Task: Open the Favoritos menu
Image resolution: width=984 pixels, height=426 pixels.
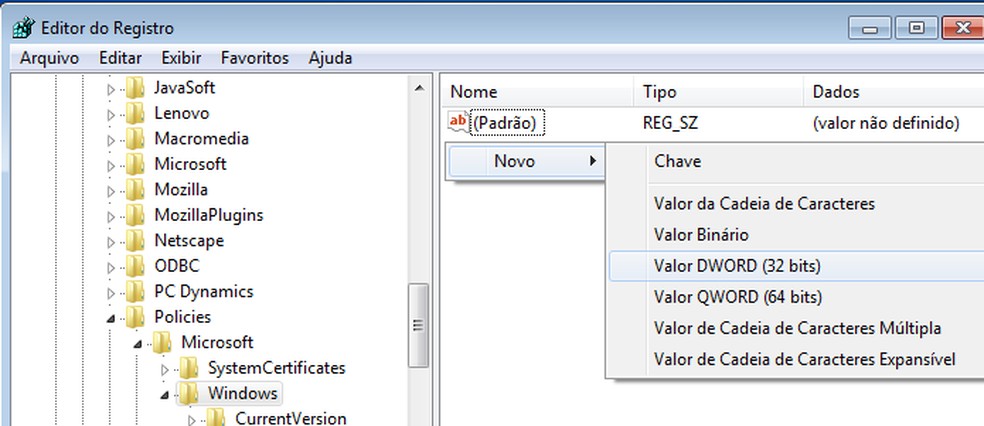Action: (255, 58)
